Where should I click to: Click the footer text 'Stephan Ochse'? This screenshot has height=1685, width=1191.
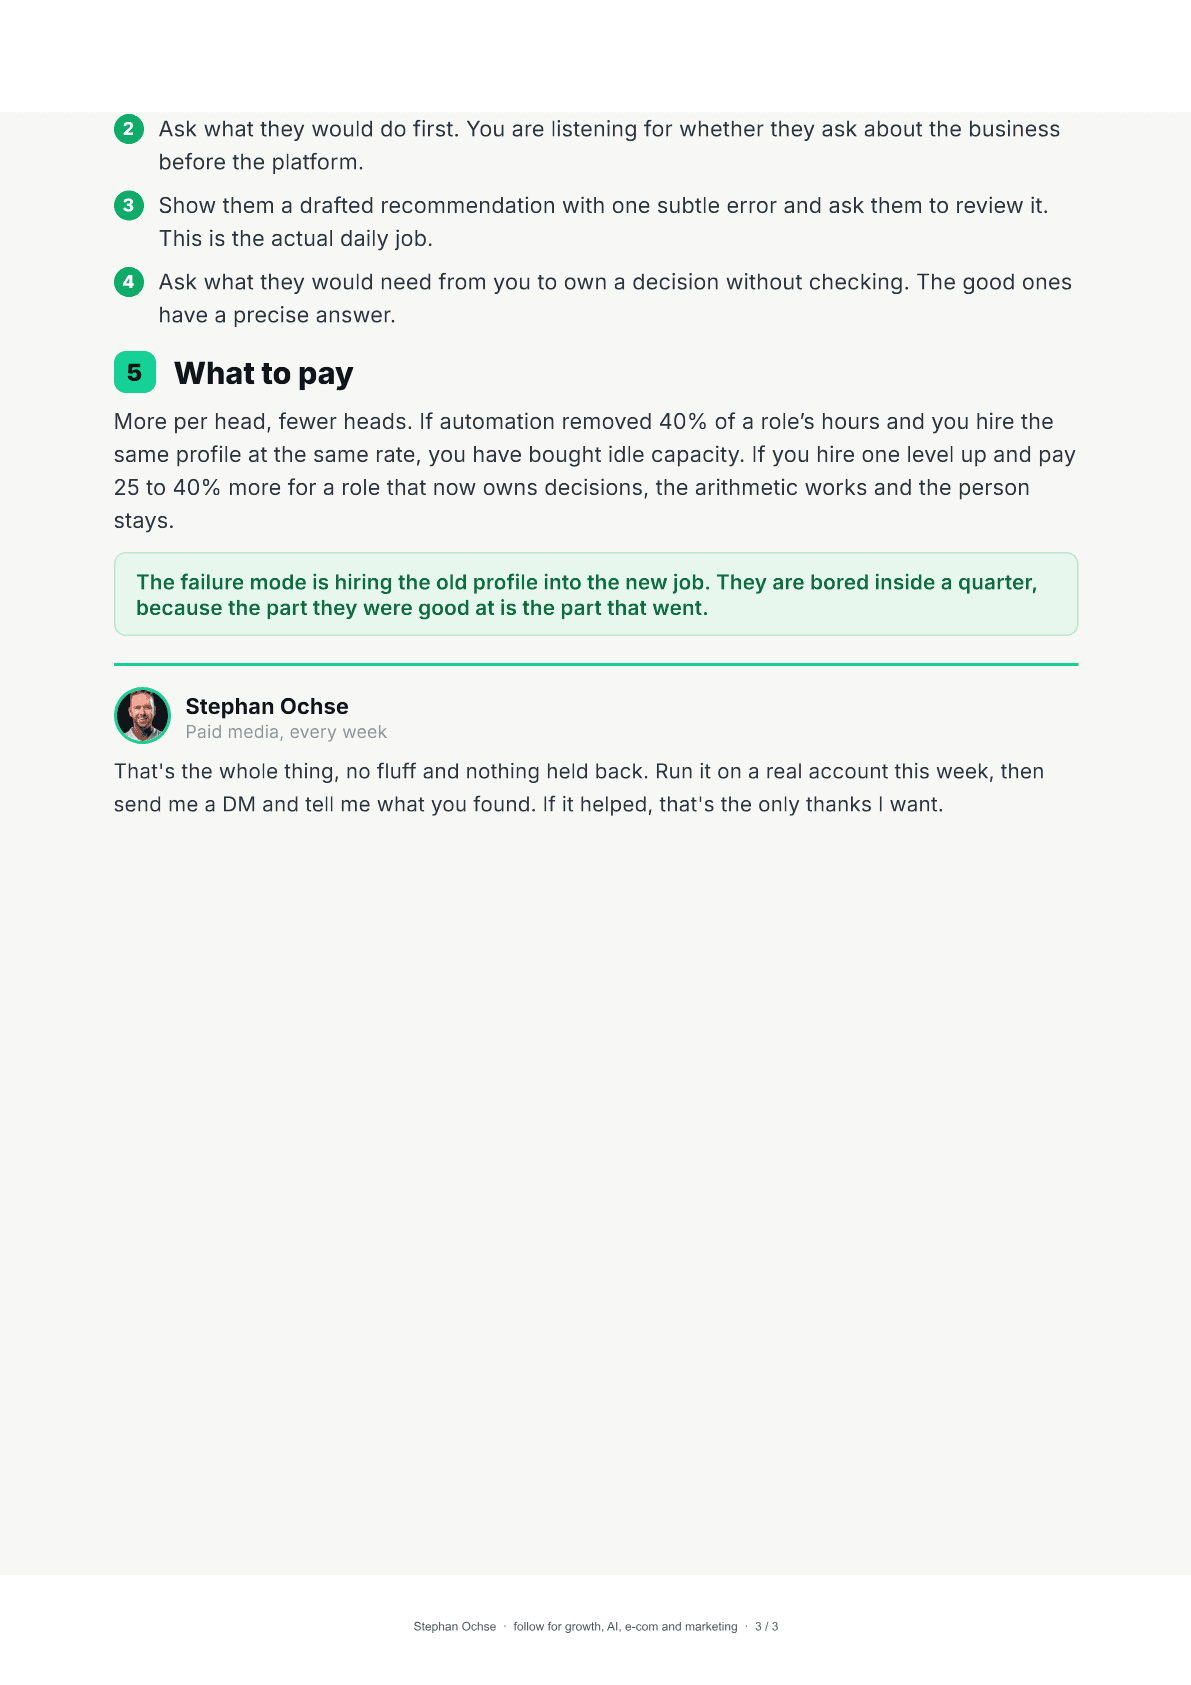(455, 1626)
